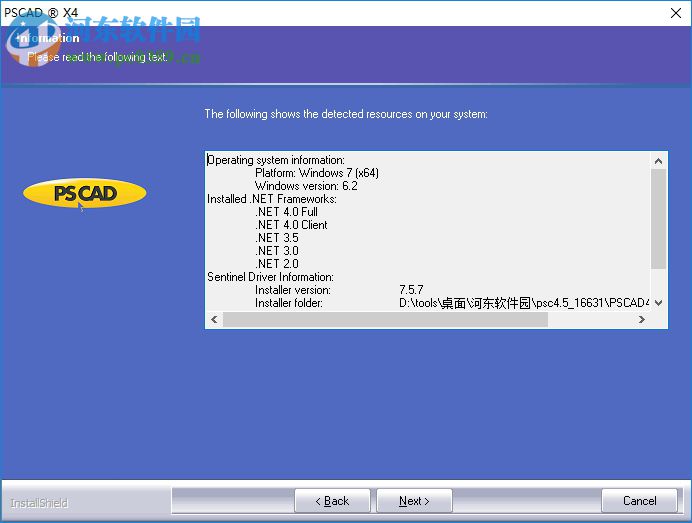Click the horizontal scrollbar track right of the thumb
Viewport: 692px width, 523px height.
click(590, 320)
